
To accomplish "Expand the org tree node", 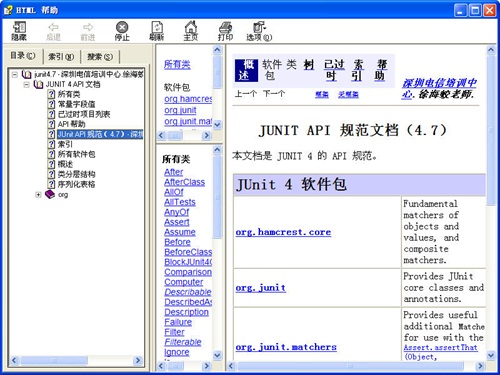I will click(x=38, y=195).
